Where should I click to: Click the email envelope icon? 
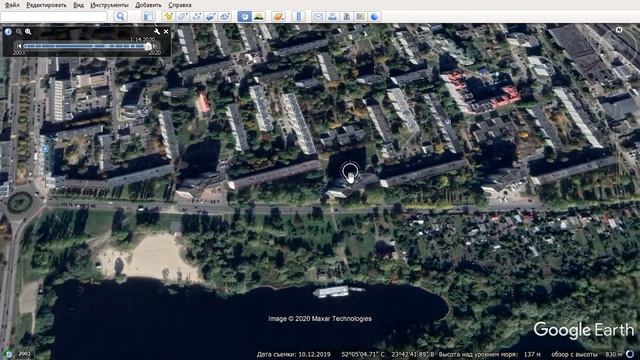coord(318,16)
